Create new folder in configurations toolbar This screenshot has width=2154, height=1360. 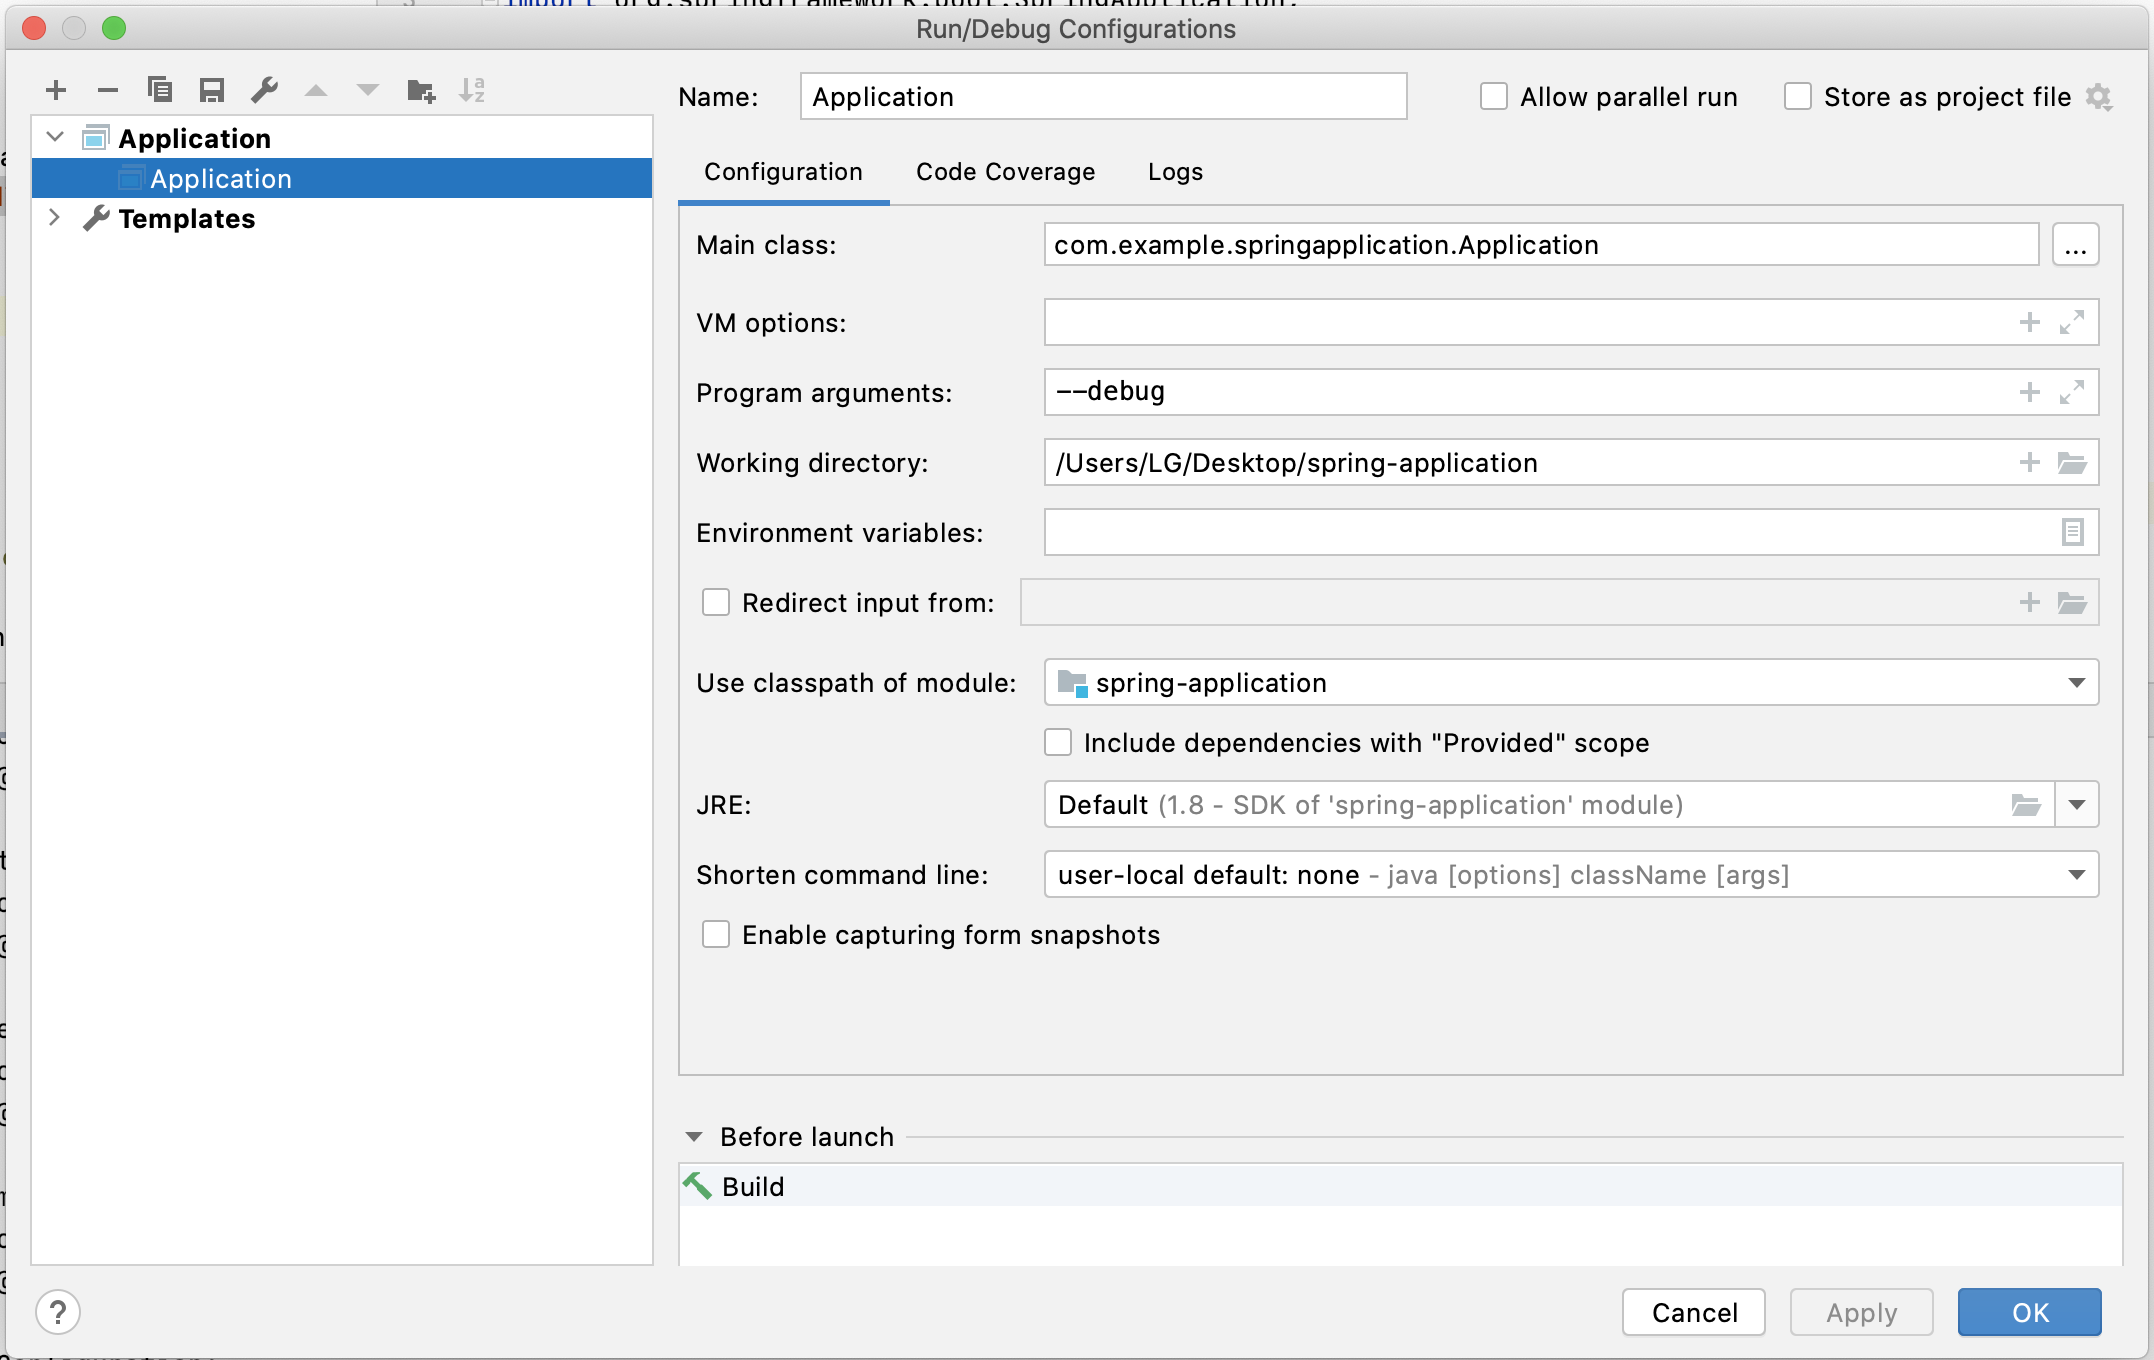(x=421, y=91)
